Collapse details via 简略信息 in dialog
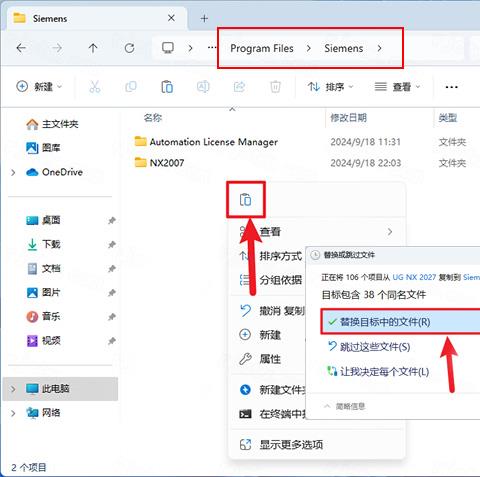Screen dimensions: 480x477 click(345, 406)
